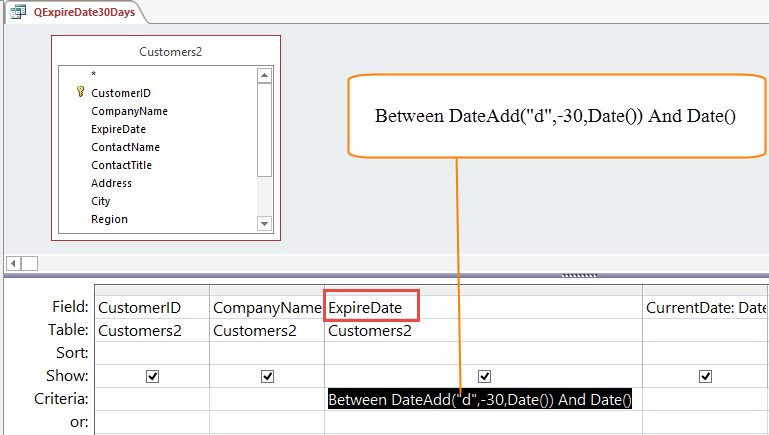Screen dimensions: 769x435
Task: Select CompanyName in the Customers2 field list
Action: pyautogui.click(x=129, y=111)
